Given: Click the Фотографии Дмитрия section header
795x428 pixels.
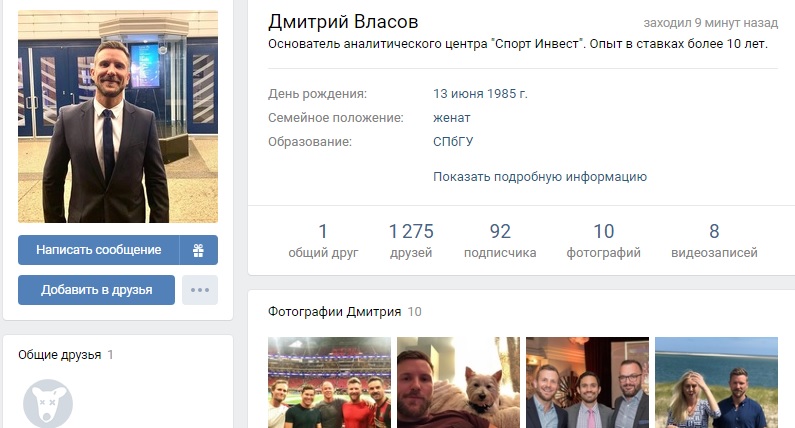Looking at the screenshot, I should pos(335,311).
